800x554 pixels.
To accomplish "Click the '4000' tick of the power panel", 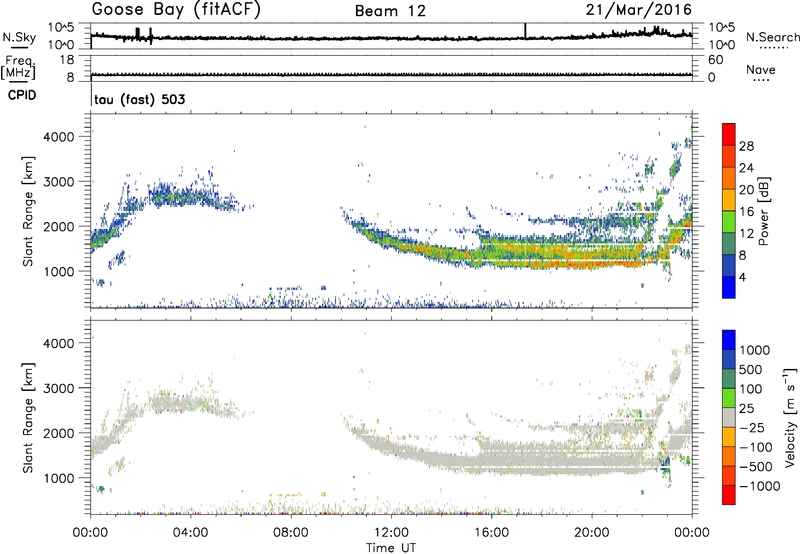I will (x=58, y=137).
